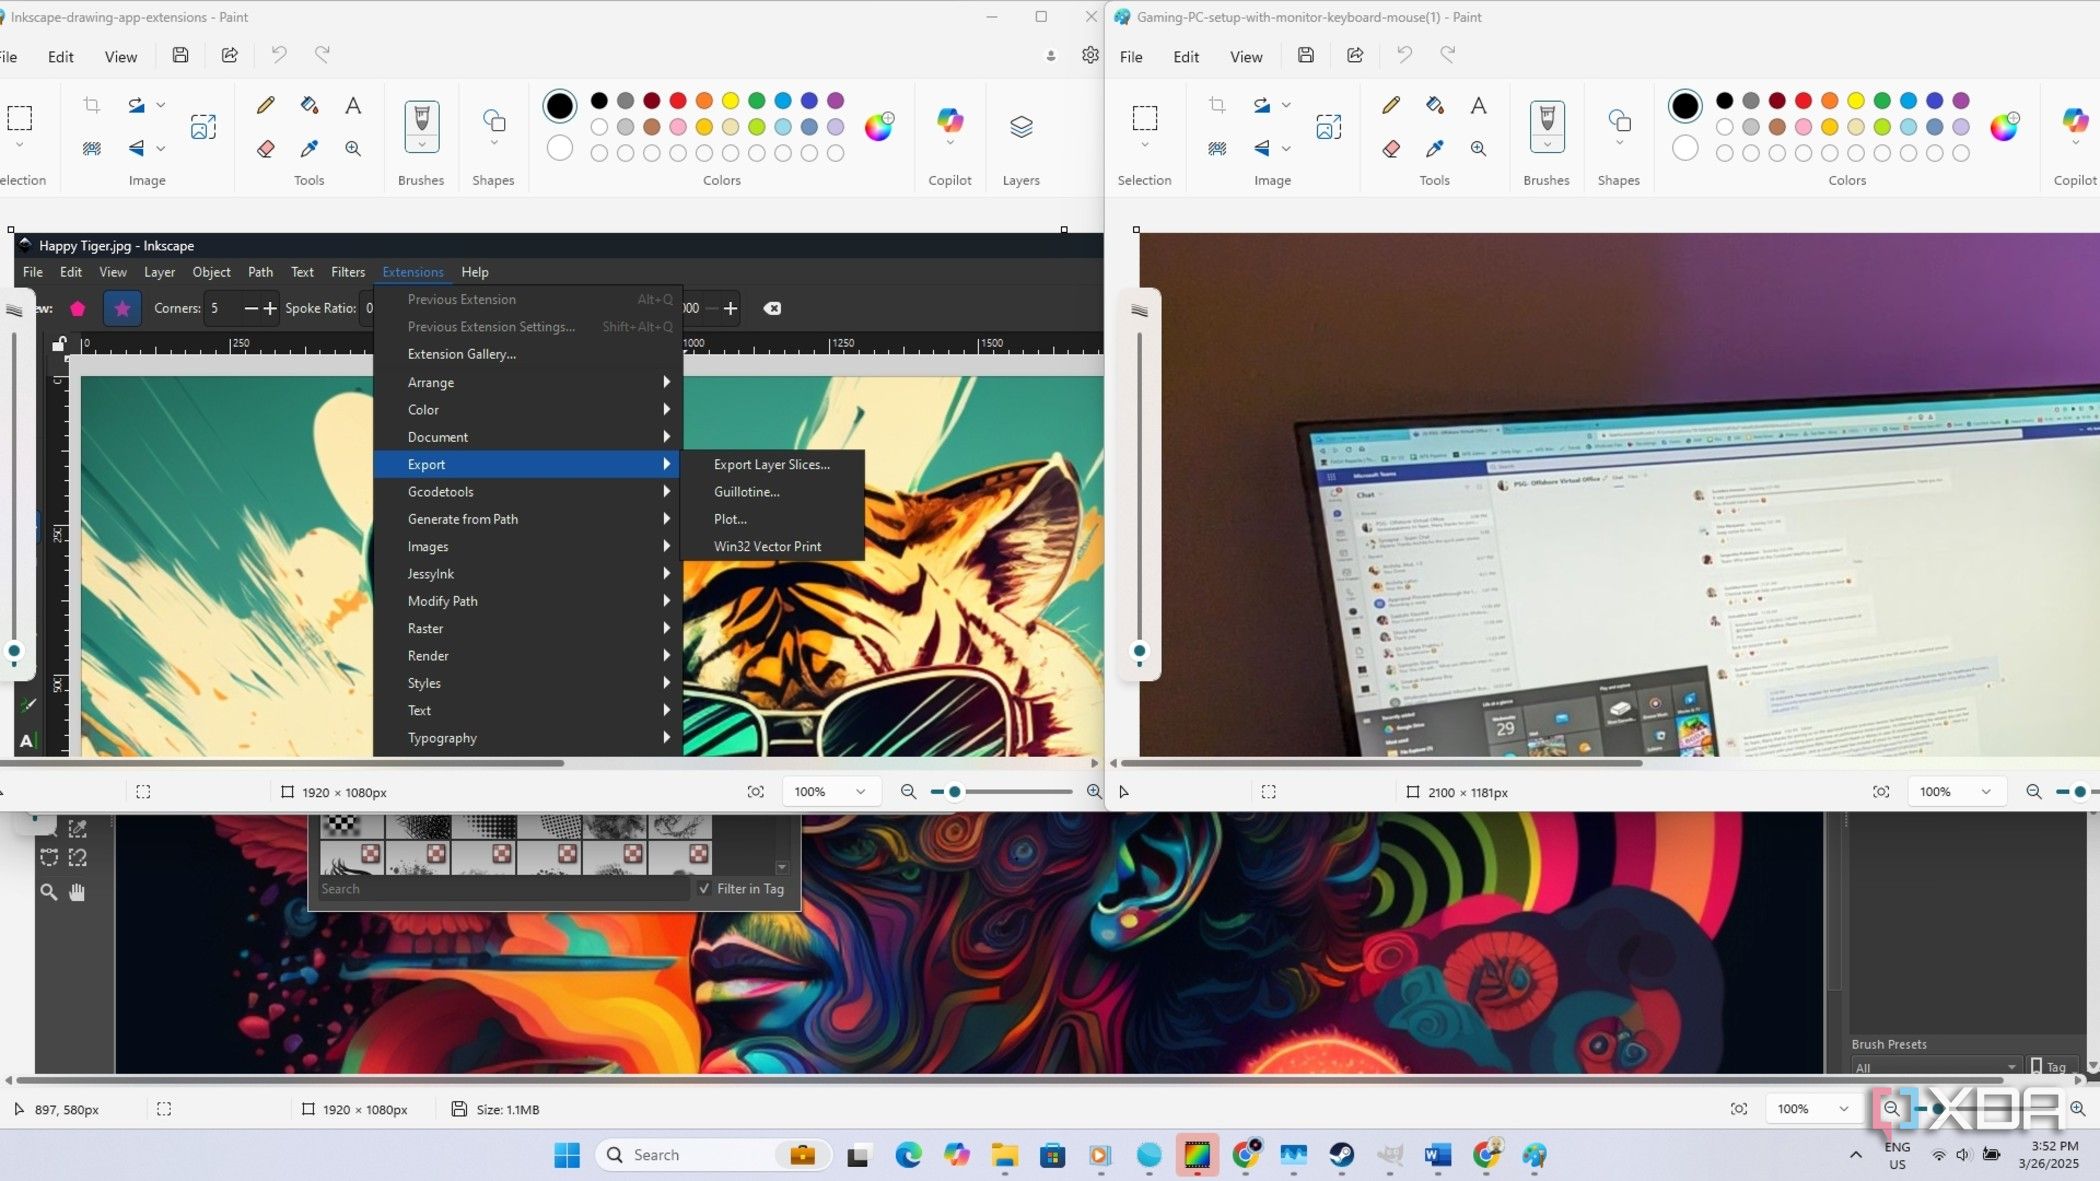
Task: Pick red color swatch in left Paint window
Action: (678, 100)
